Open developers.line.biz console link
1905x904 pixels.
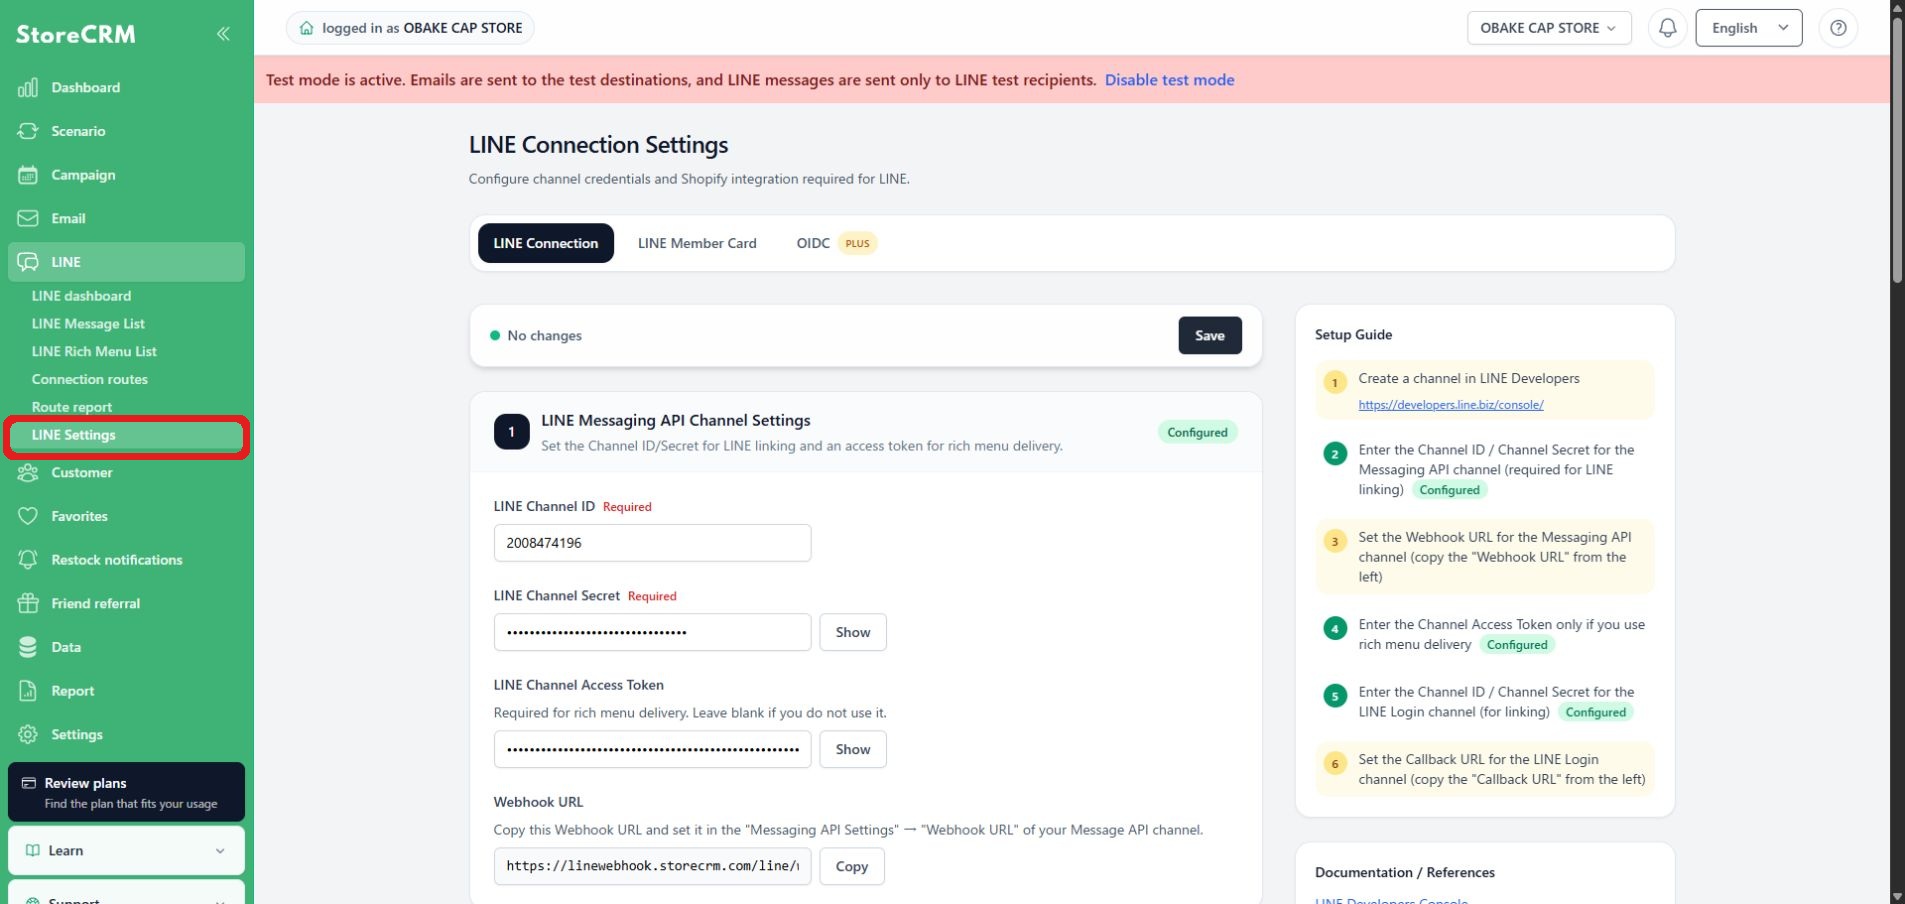tap(1450, 405)
